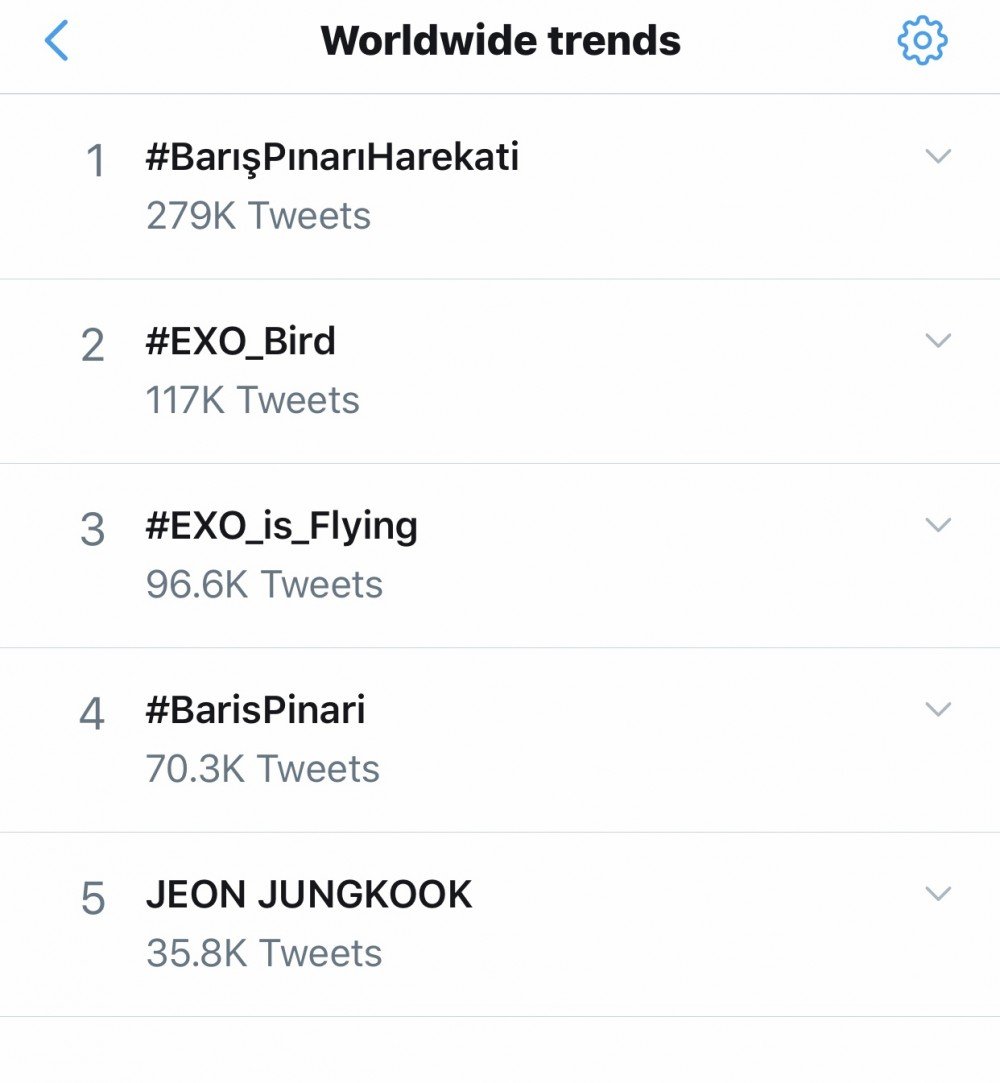Image resolution: width=1000 pixels, height=1083 pixels.
Task: Expand options chevron next to #EXO_Bird
Action: click(x=938, y=341)
